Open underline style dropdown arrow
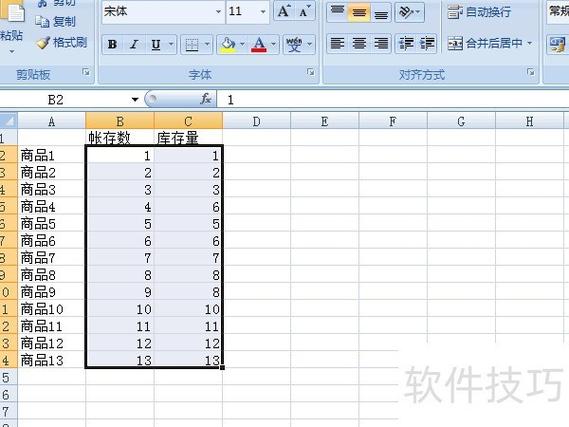This screenshot has height=427, width=569. (x=171, y=45)
